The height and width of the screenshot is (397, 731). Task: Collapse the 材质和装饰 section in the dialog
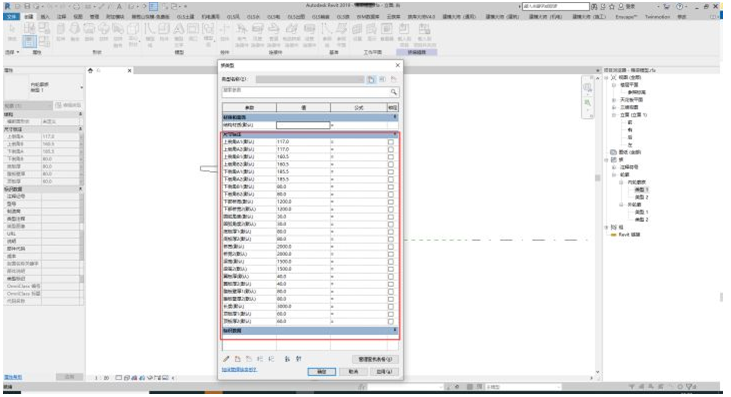pyautogui.click(x=395, y=117)
